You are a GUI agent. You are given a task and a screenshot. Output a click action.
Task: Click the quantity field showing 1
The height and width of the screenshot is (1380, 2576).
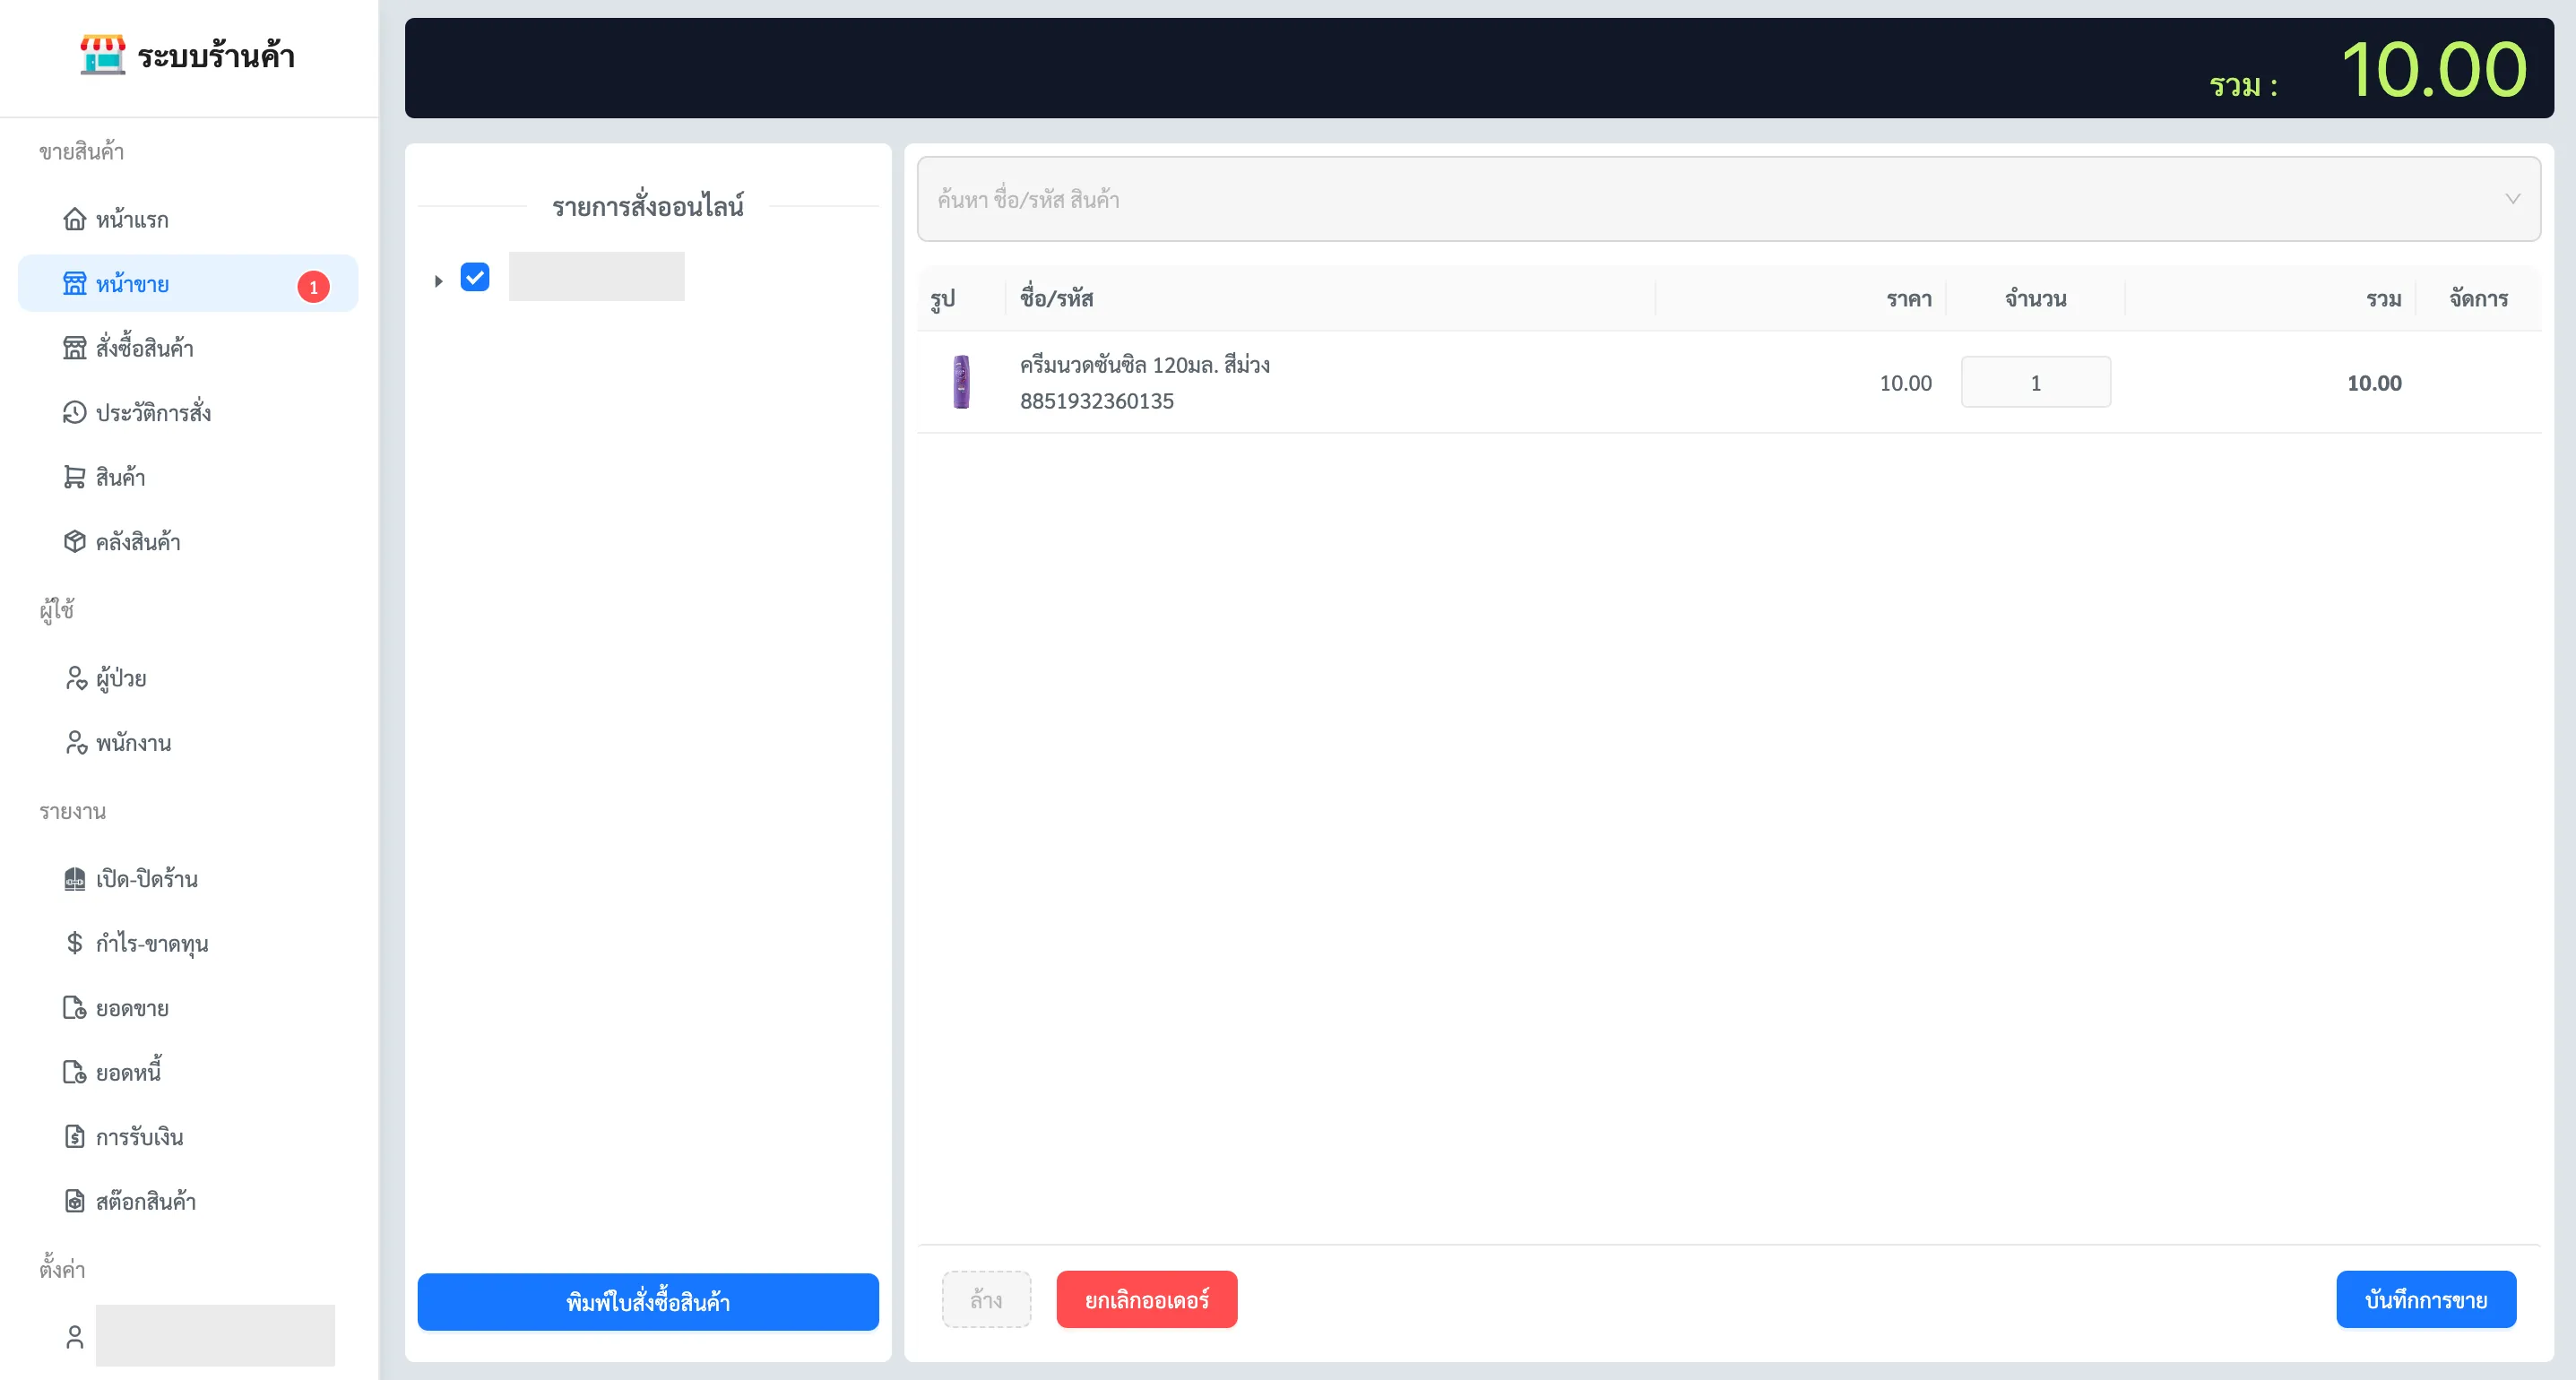pos(2035,383)
